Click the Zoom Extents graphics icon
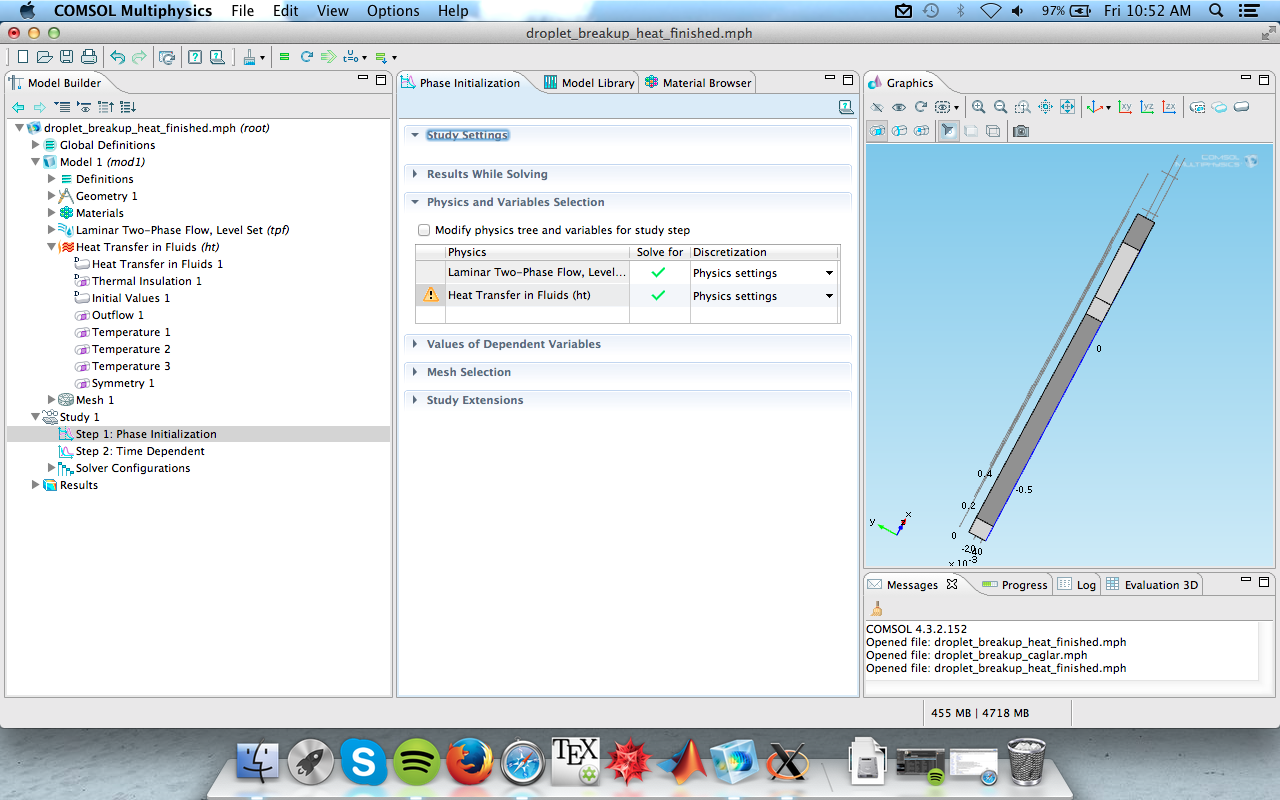Viewport: 1280px width, 800px height. coord(1067,107)
